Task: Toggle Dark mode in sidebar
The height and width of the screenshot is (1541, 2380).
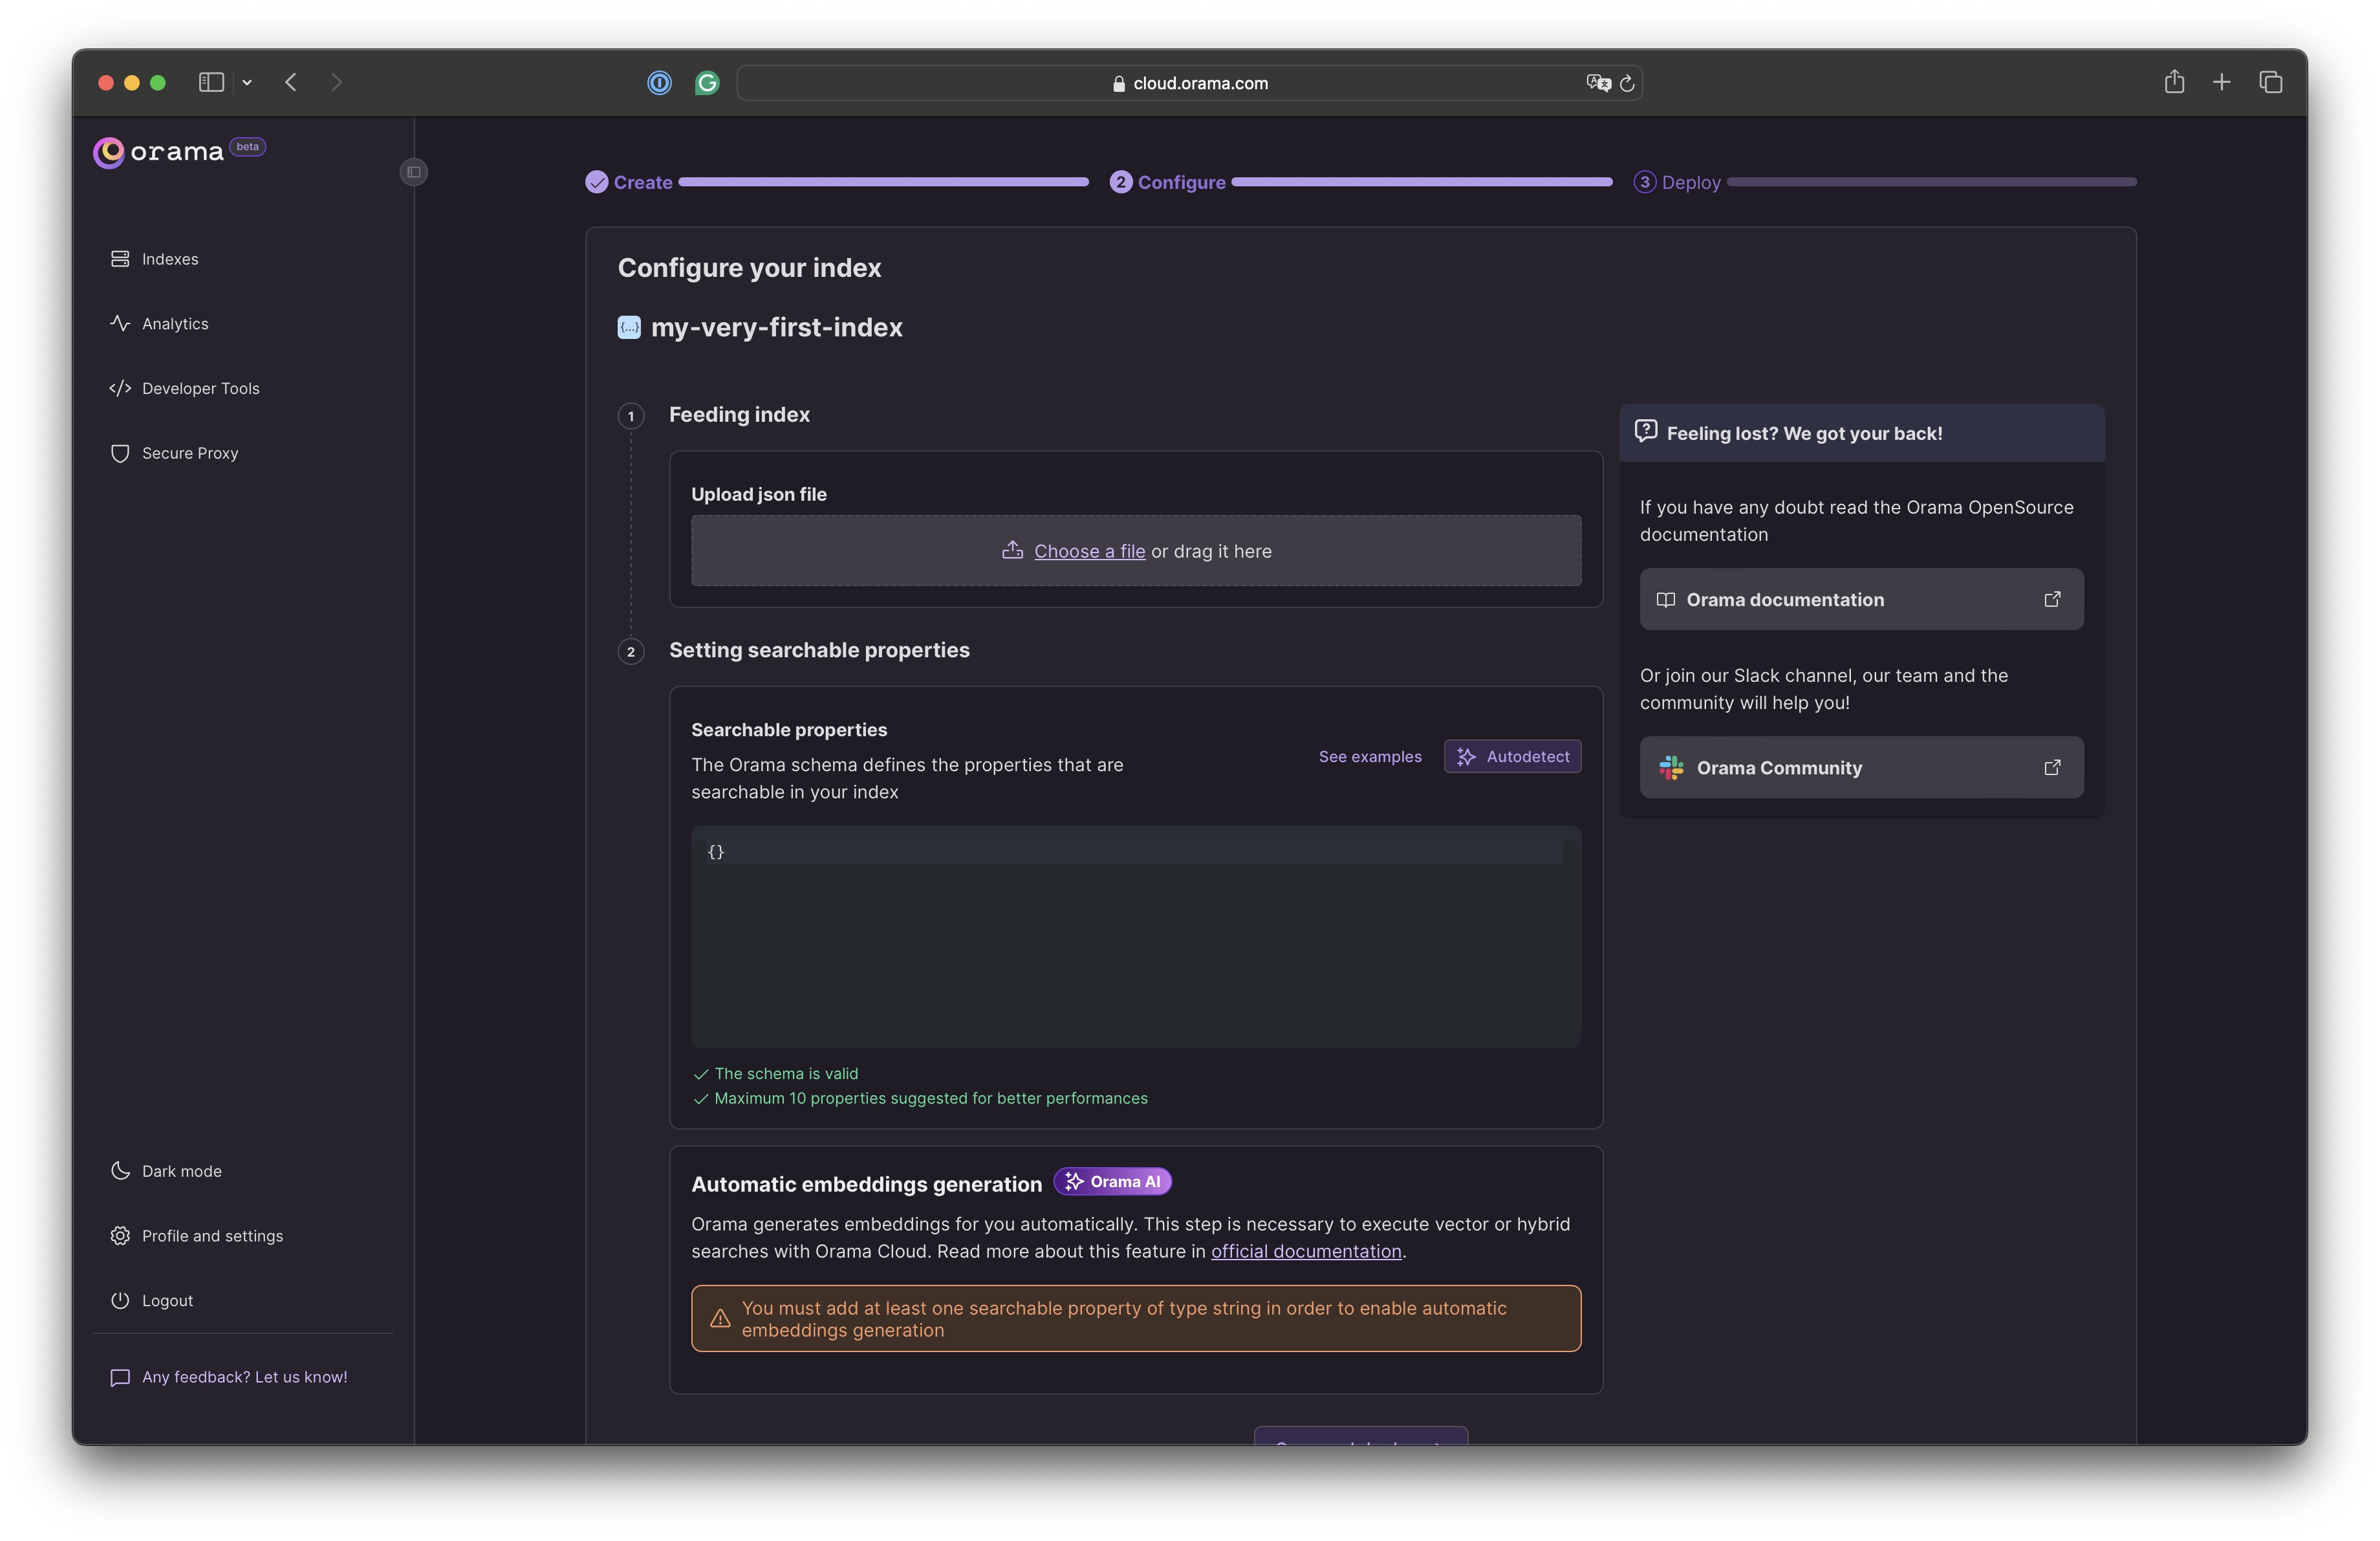Action: (x=166, y=1171)
